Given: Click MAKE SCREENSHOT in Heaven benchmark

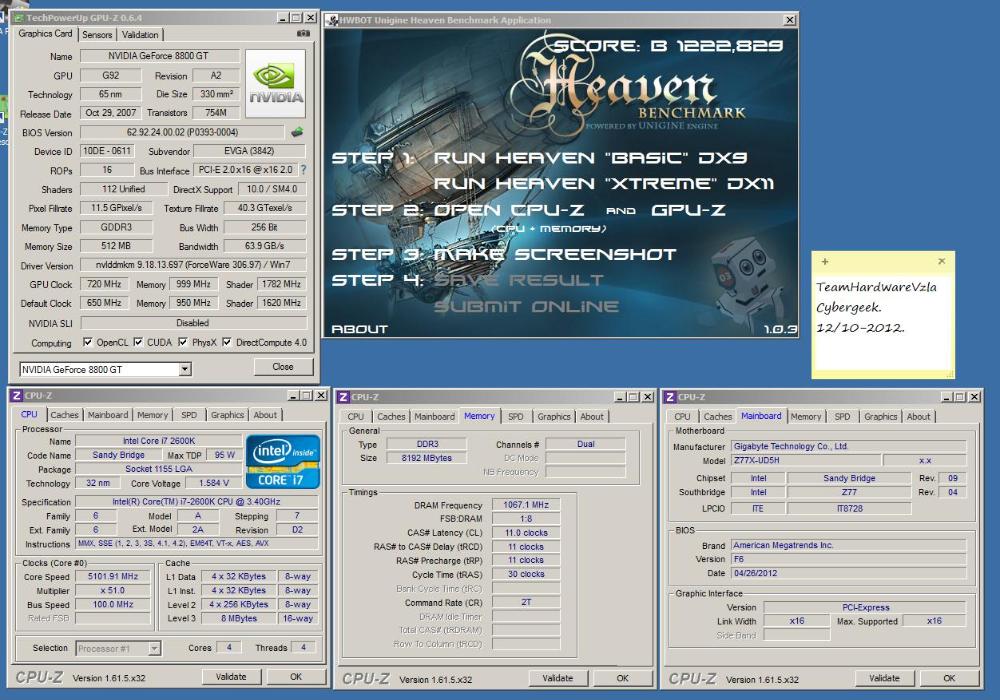Looking at the screenshot, I should (x=555, y=254).
